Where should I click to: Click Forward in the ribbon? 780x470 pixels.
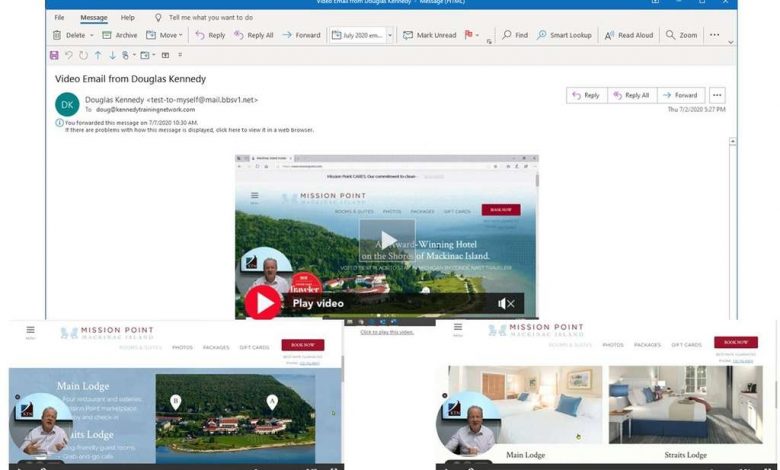click(301, 35)
